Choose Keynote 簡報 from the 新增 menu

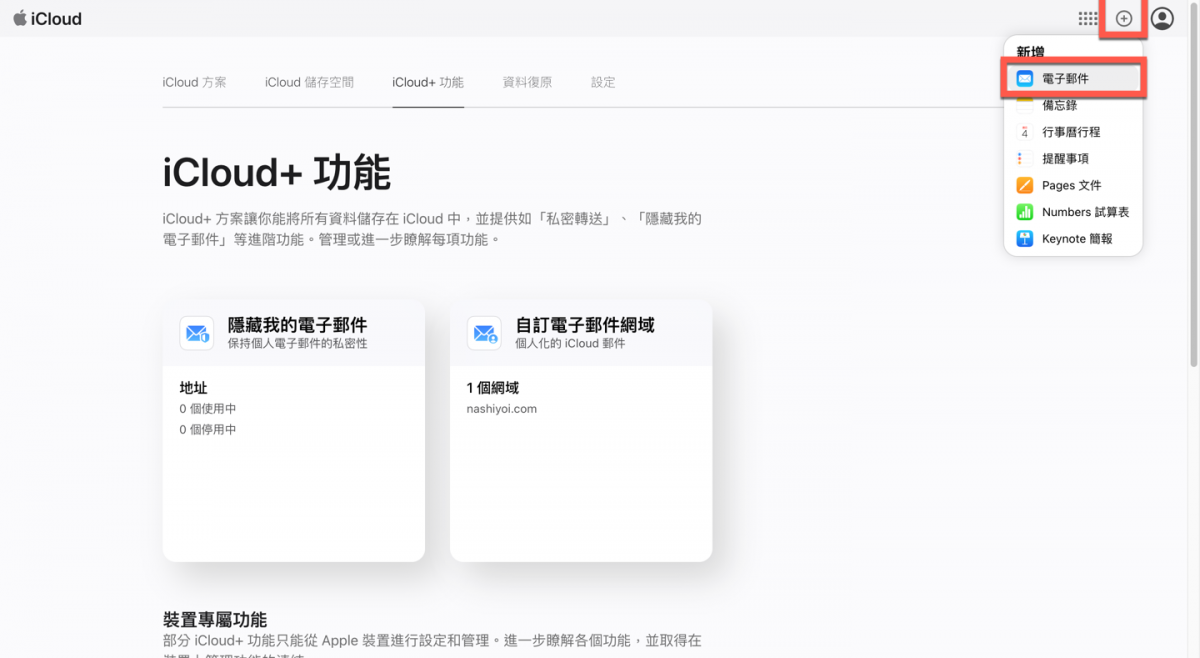pos(1073,239)
